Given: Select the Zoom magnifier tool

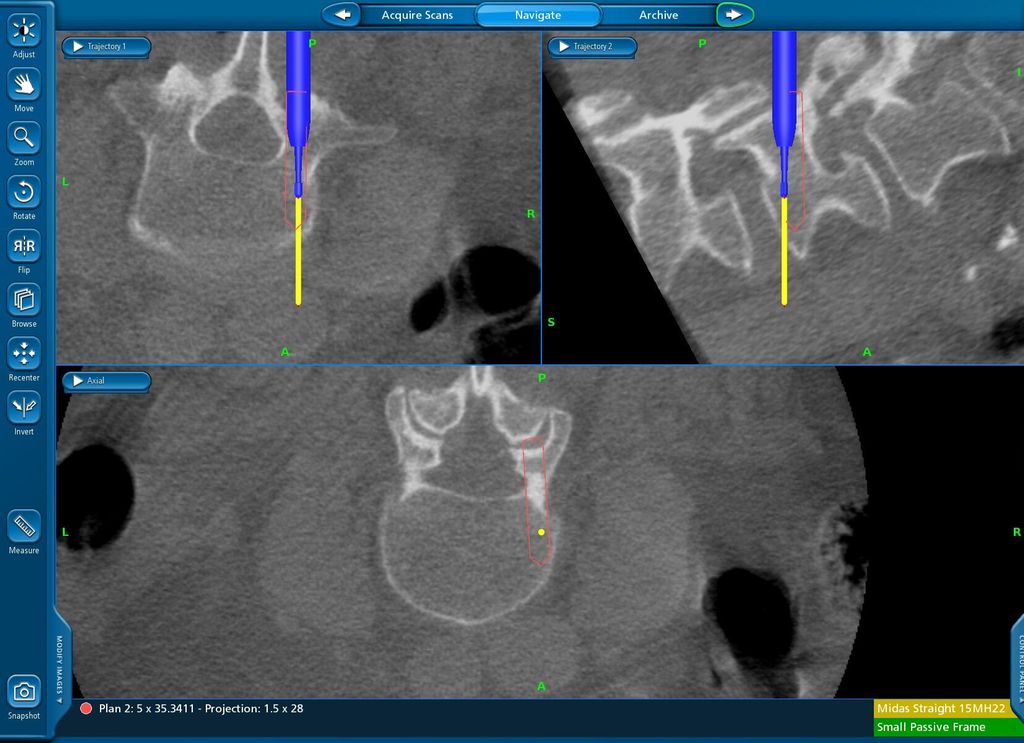Looking at the screenshot, I should pos(24,138).
